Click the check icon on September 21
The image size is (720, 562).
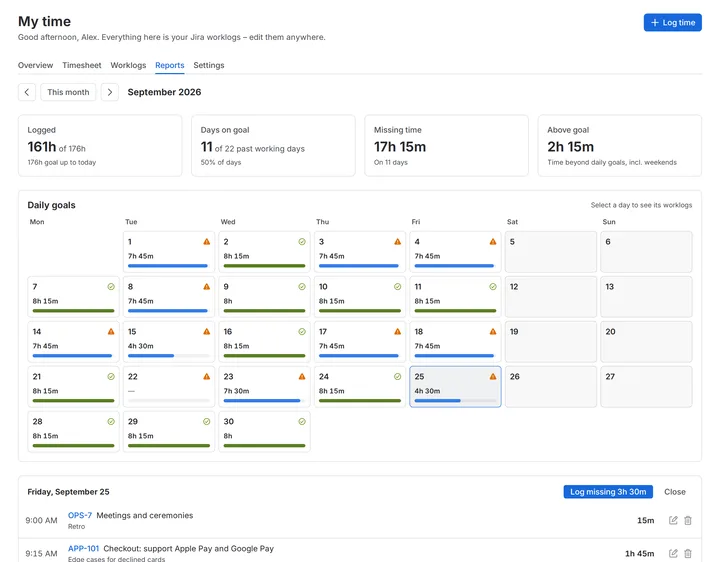pos(111,377)
